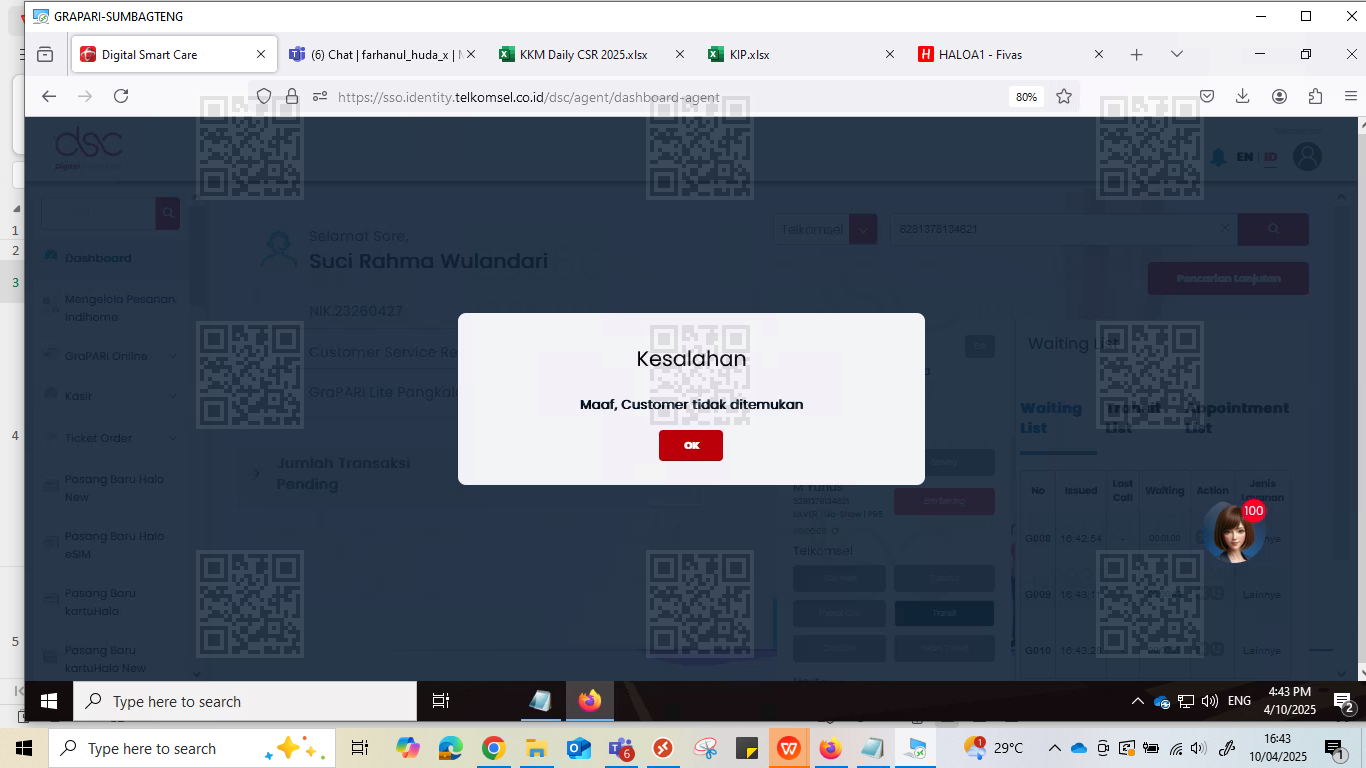
Task: Open the user profile avatar in DSC header
Action: coord(1307,156)
